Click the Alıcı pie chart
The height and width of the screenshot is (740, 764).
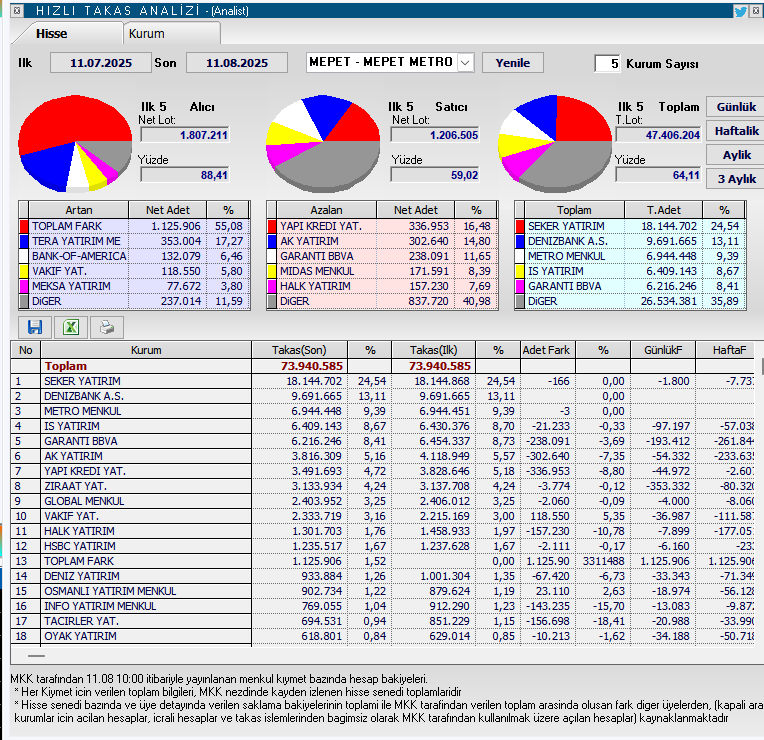click(x=75, y=143)
